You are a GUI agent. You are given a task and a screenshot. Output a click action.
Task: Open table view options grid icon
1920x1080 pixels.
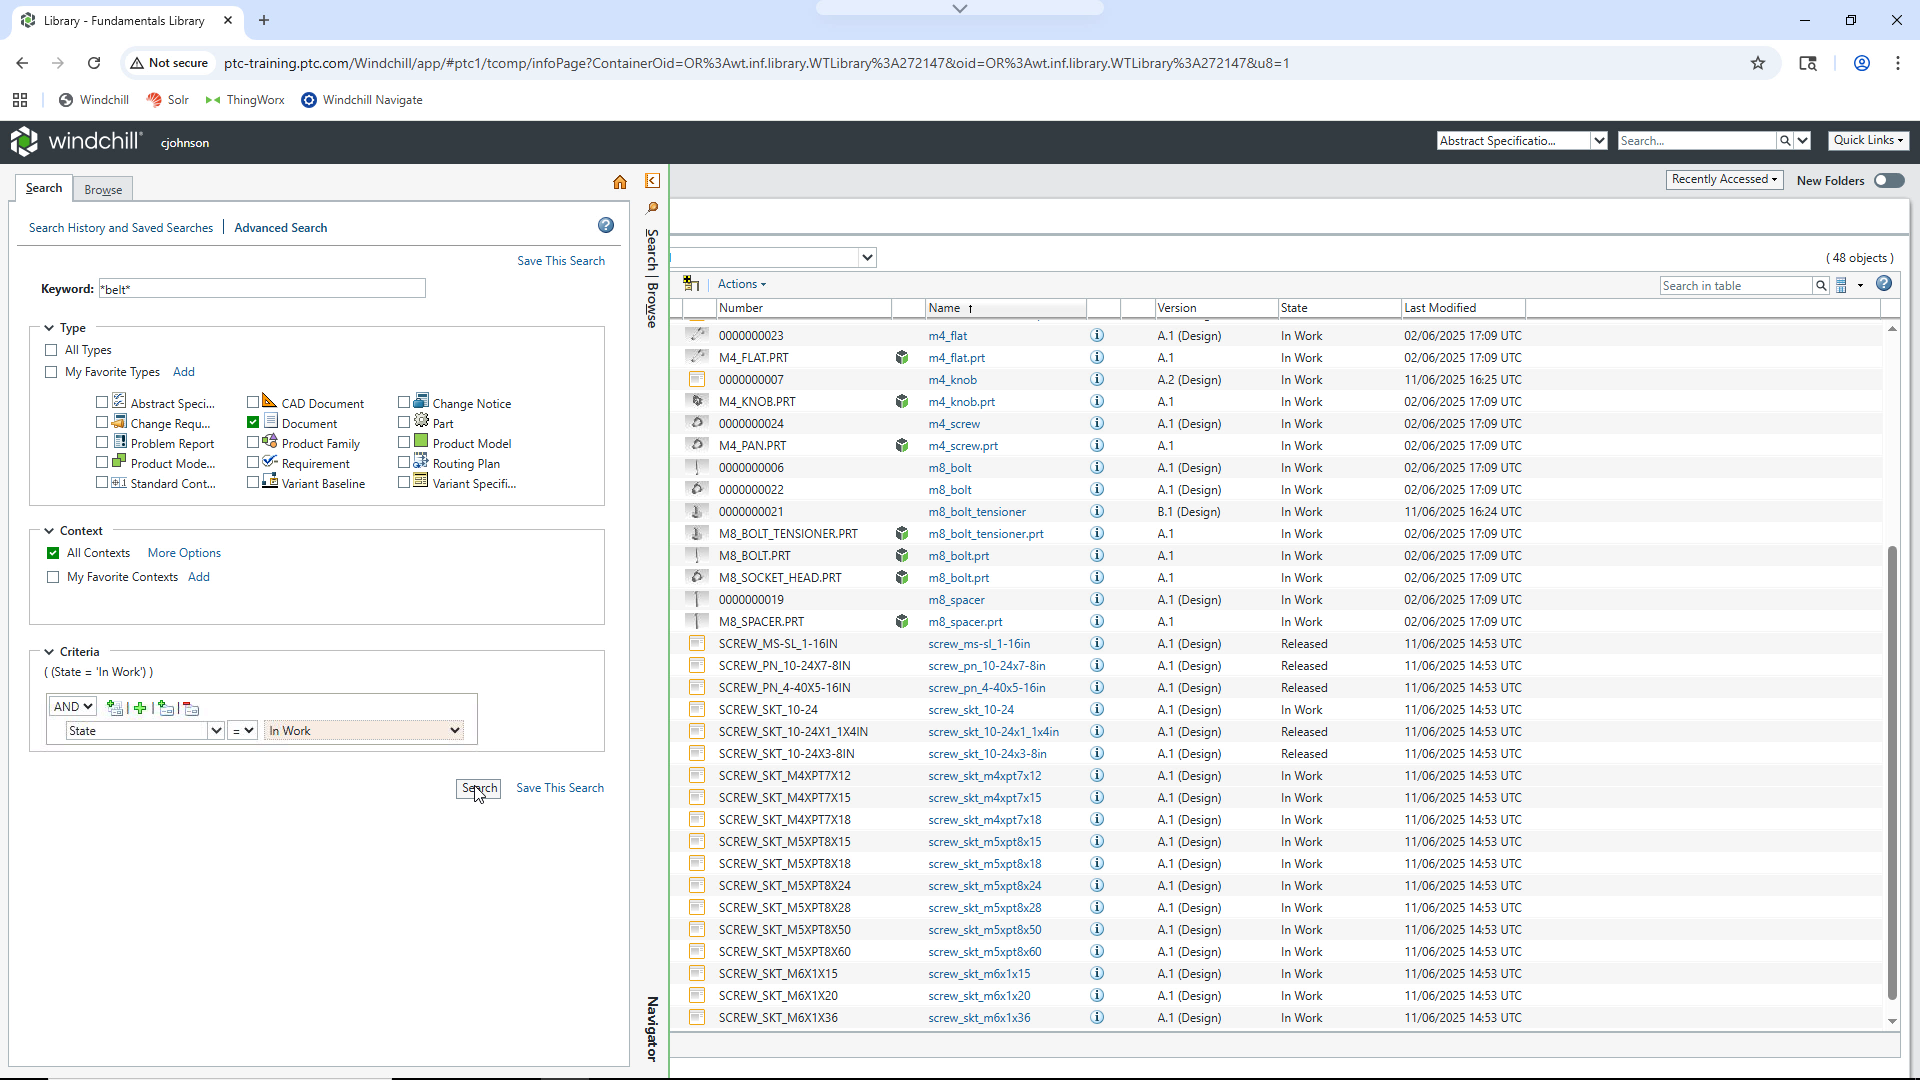1842,285
